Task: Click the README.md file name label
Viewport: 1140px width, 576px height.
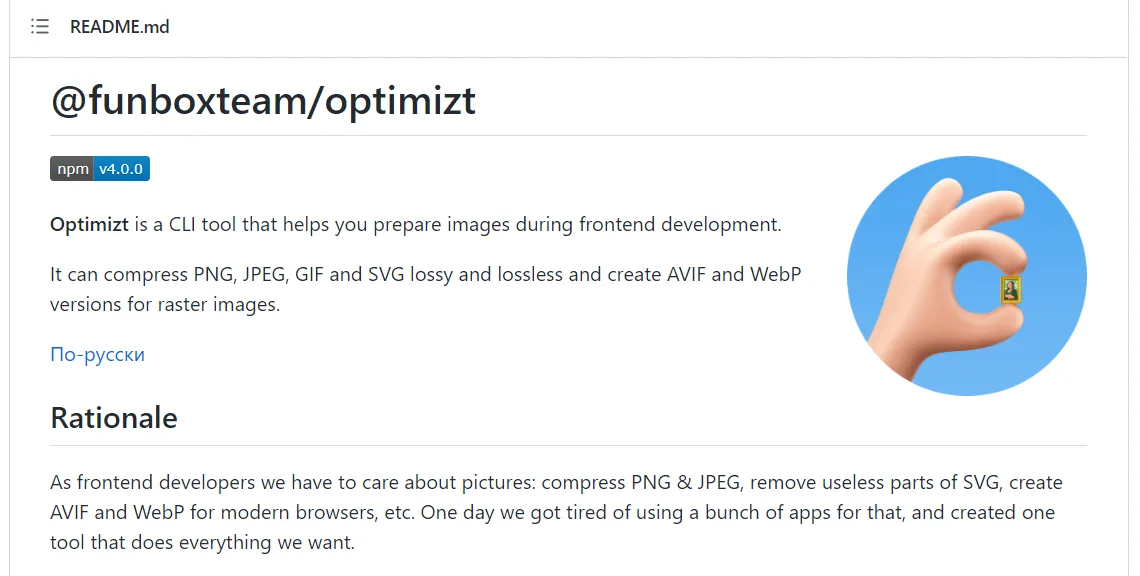Action: tap(119, 27)
